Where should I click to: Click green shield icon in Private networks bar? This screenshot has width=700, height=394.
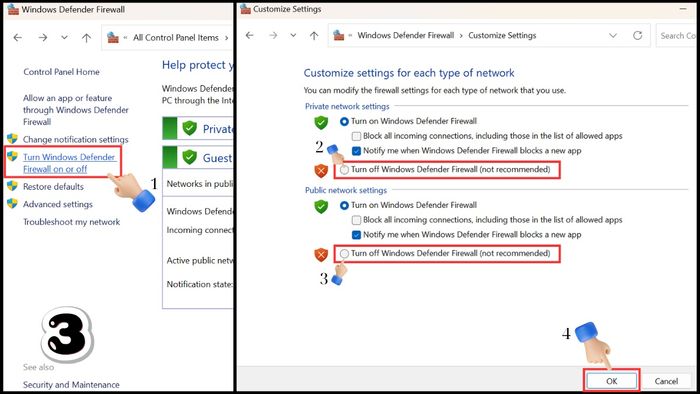tap(190, 128)
